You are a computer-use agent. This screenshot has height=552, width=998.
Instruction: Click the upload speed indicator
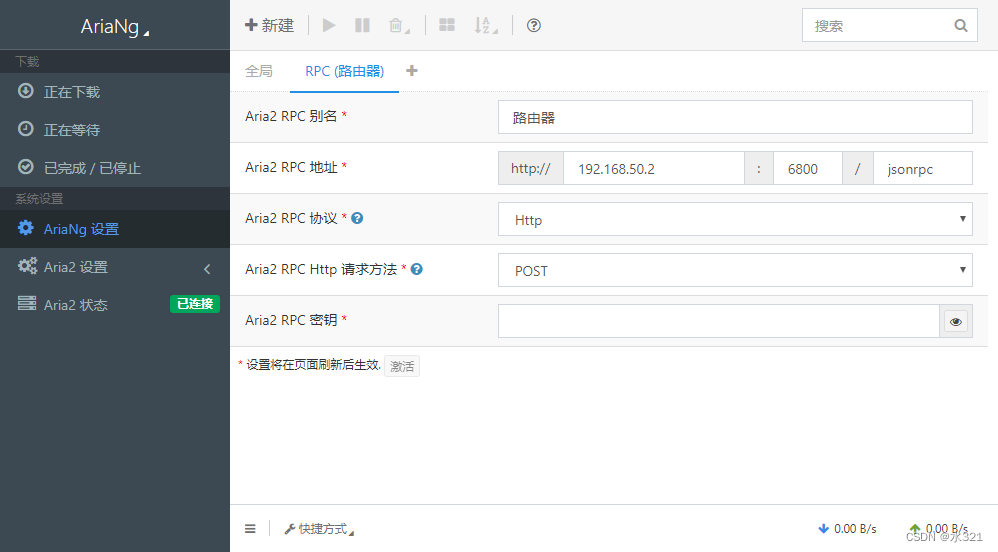click(939, 529)
